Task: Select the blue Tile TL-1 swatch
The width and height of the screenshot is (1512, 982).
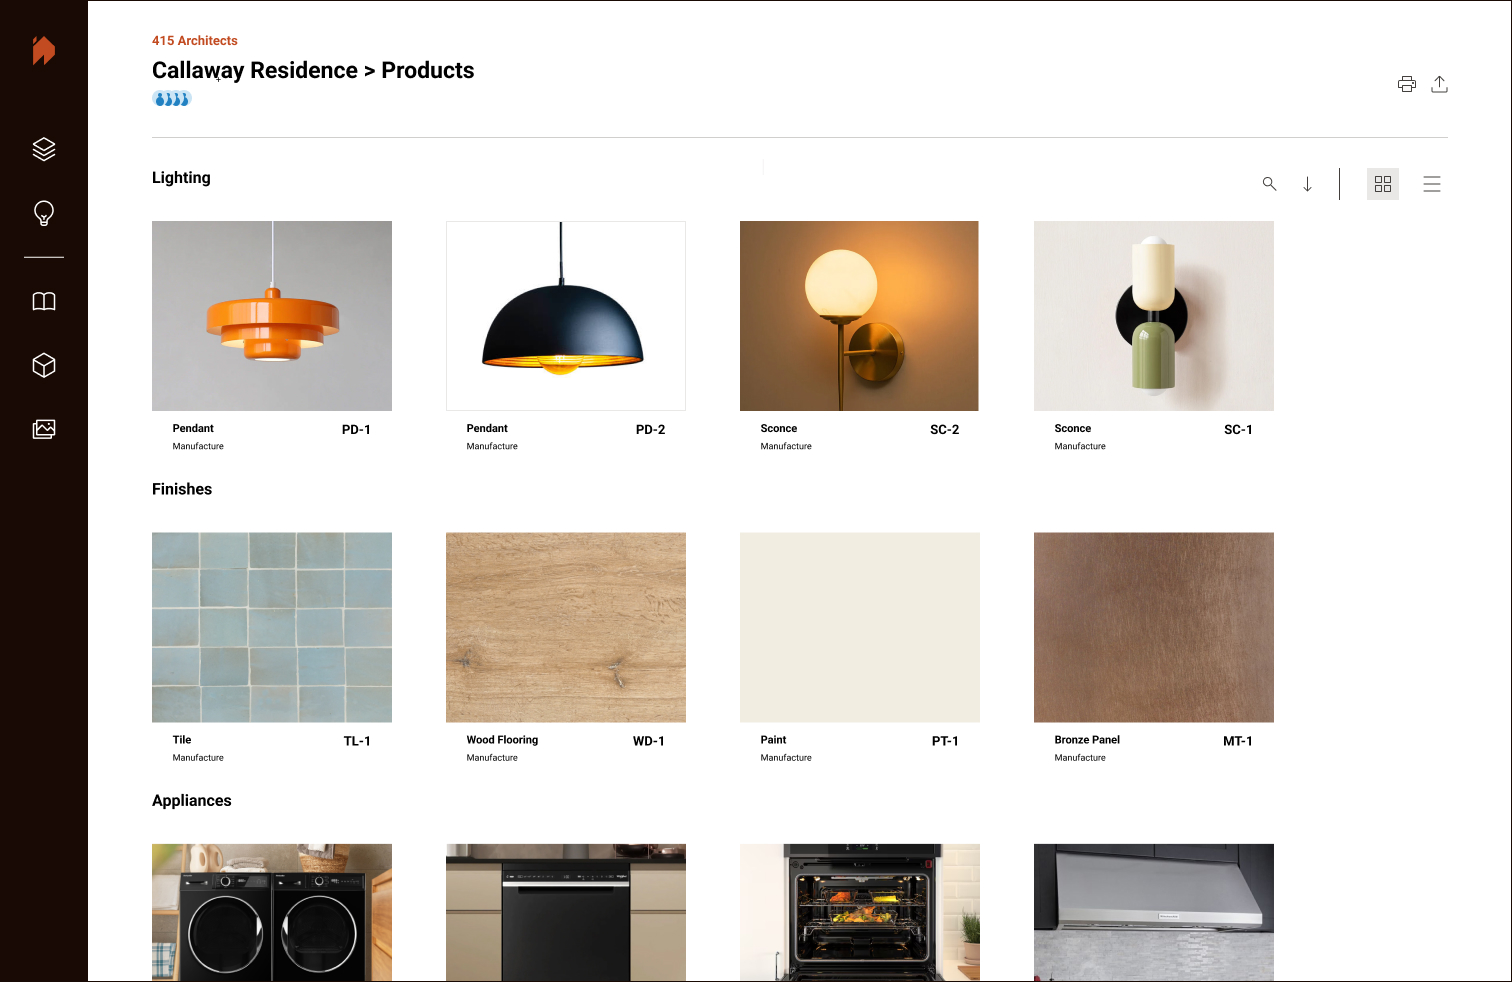Action: coord(272,627)
